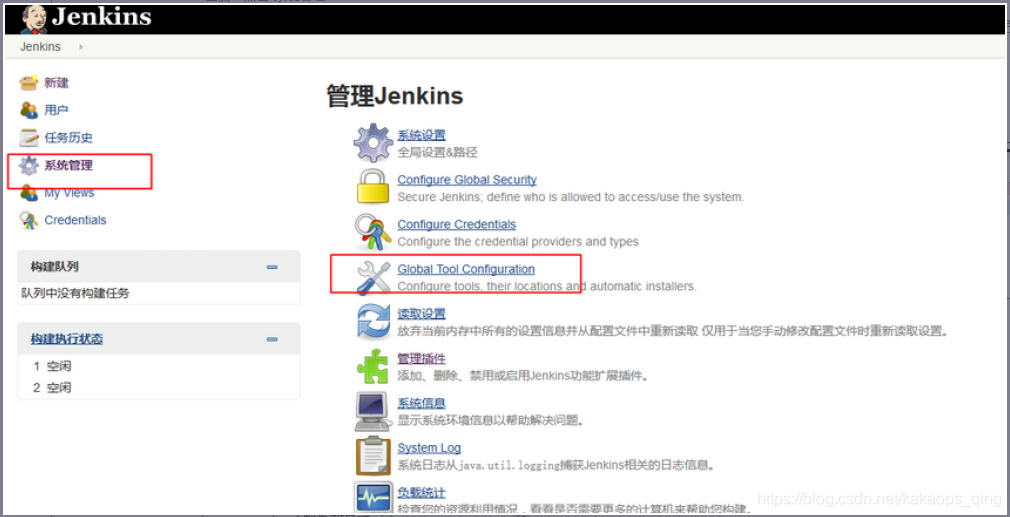Open 系统管理 in the sidebar
This screenshot has height=517, width=1010.
[68, 165]
